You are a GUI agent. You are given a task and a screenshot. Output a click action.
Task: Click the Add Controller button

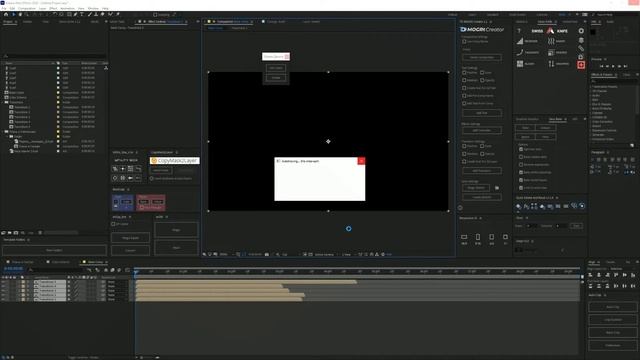click(482, 130)
